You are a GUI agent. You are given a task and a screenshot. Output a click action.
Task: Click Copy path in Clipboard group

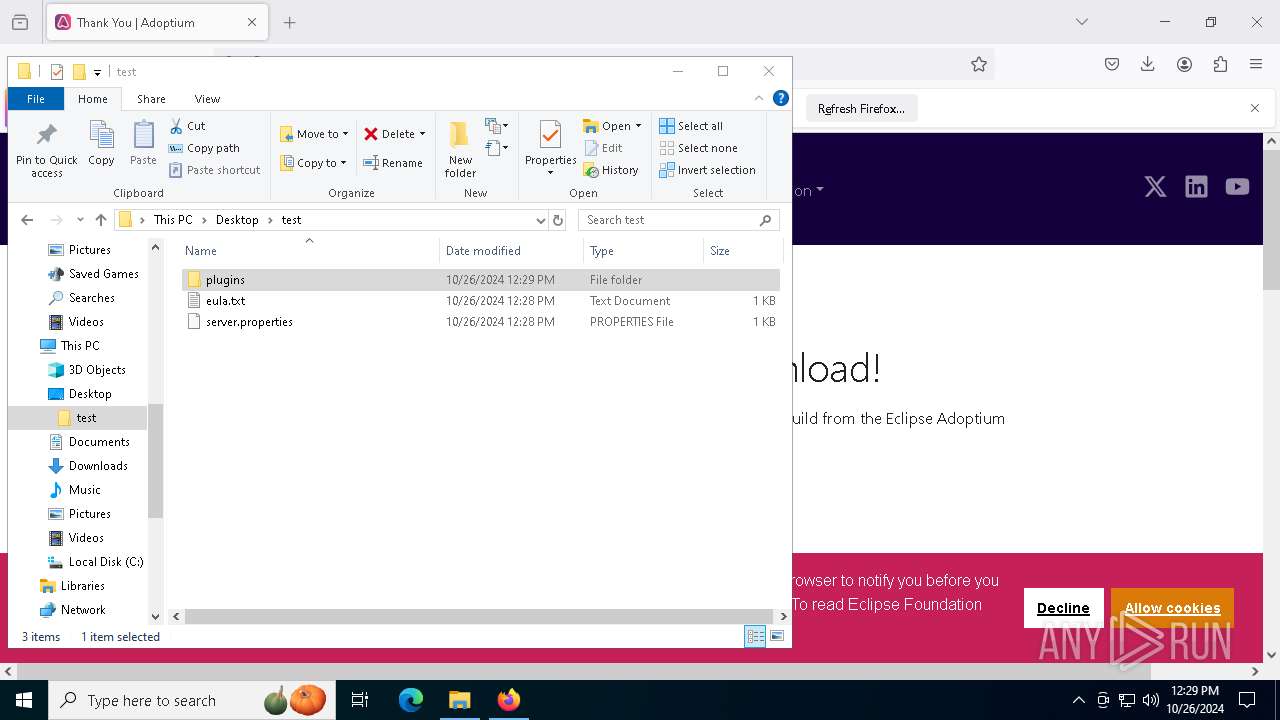coord(204,148)
